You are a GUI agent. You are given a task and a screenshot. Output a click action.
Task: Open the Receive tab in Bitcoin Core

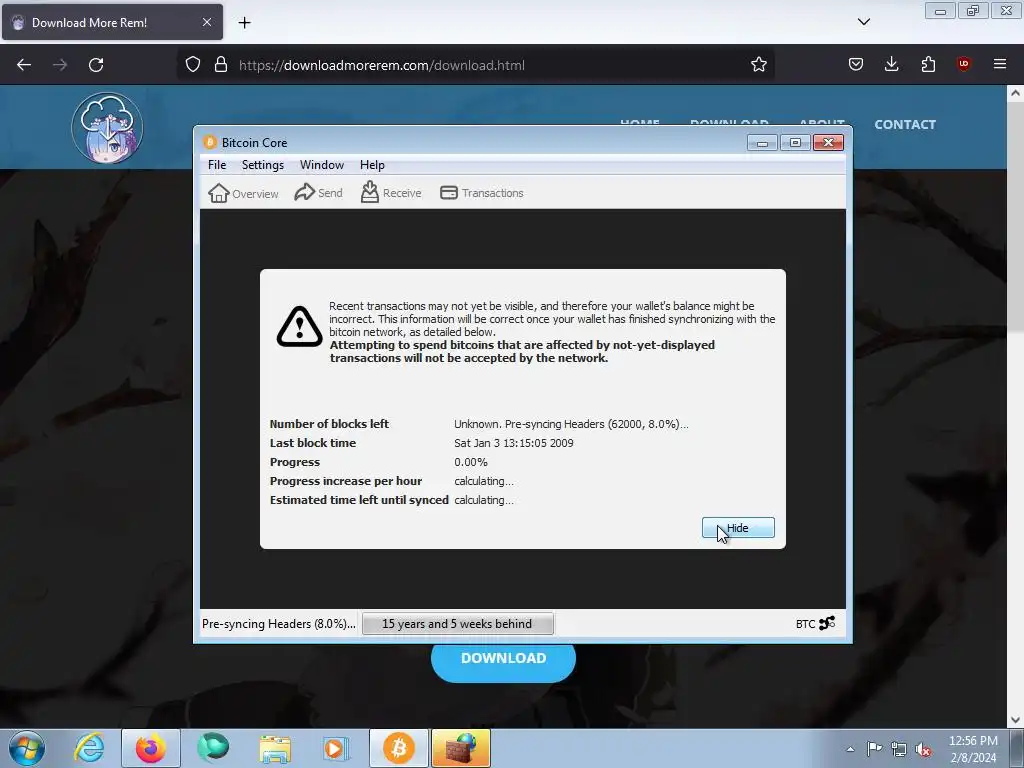point(391,193)
